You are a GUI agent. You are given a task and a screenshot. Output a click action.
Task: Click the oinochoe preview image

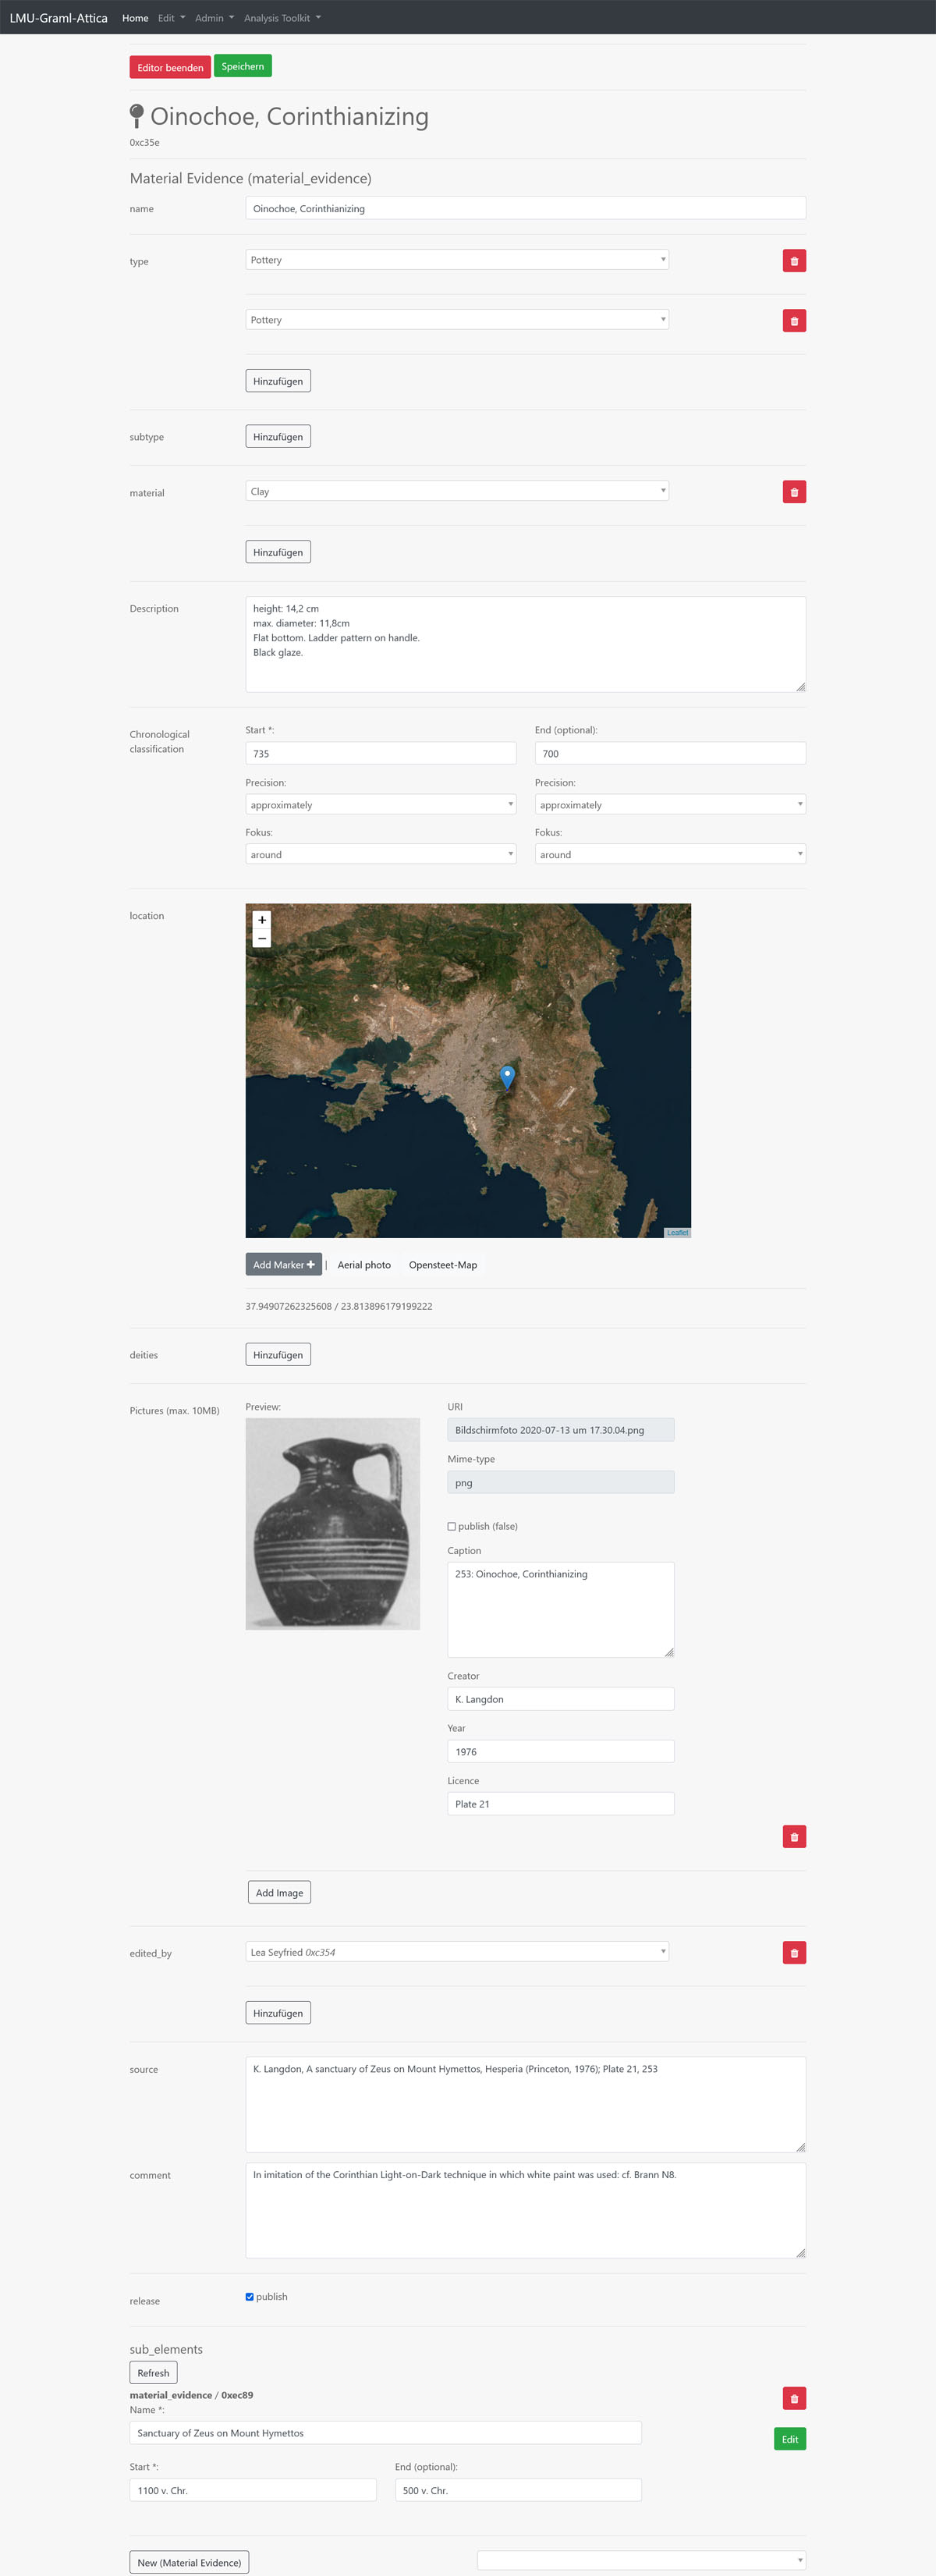point(332,1523)
